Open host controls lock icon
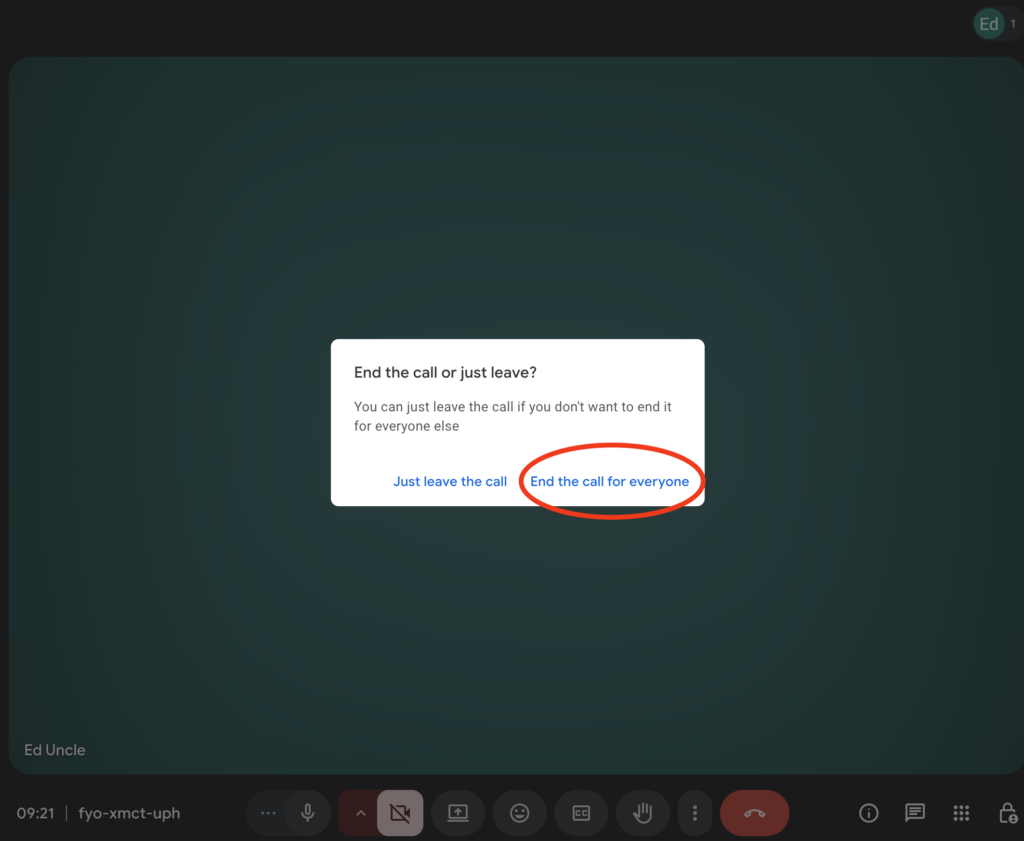Viewport: 1024px width, 841px height. [x=1008, y=813]
